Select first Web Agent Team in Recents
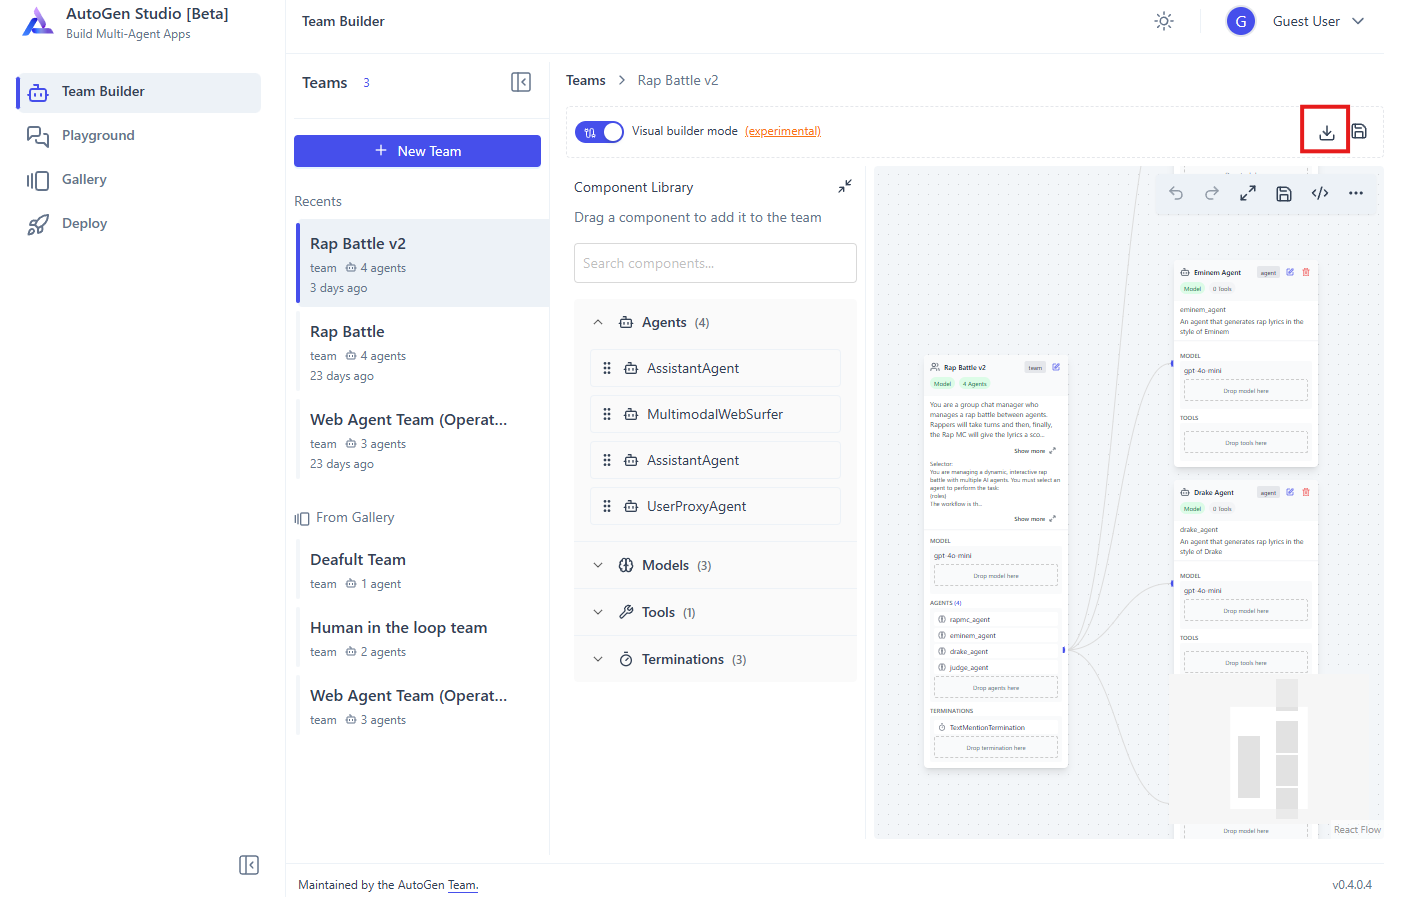The width and height of the screenshot is (1403, 897). 422,441
